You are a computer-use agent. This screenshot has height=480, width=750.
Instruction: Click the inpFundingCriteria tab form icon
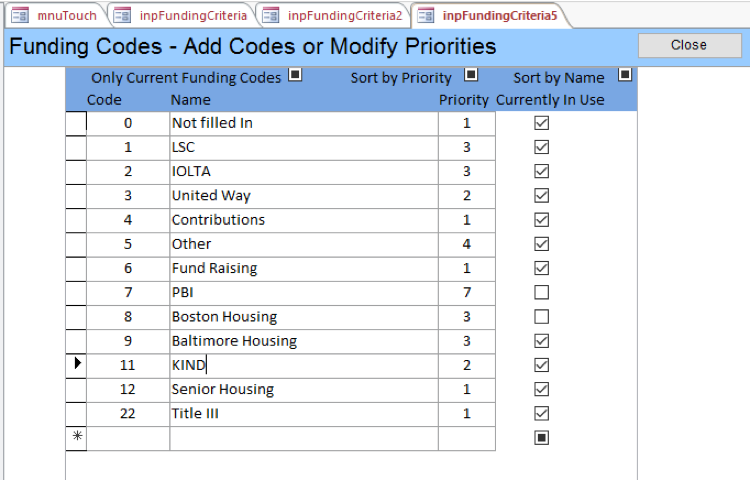pyautogui.click(x=123, y=15)
